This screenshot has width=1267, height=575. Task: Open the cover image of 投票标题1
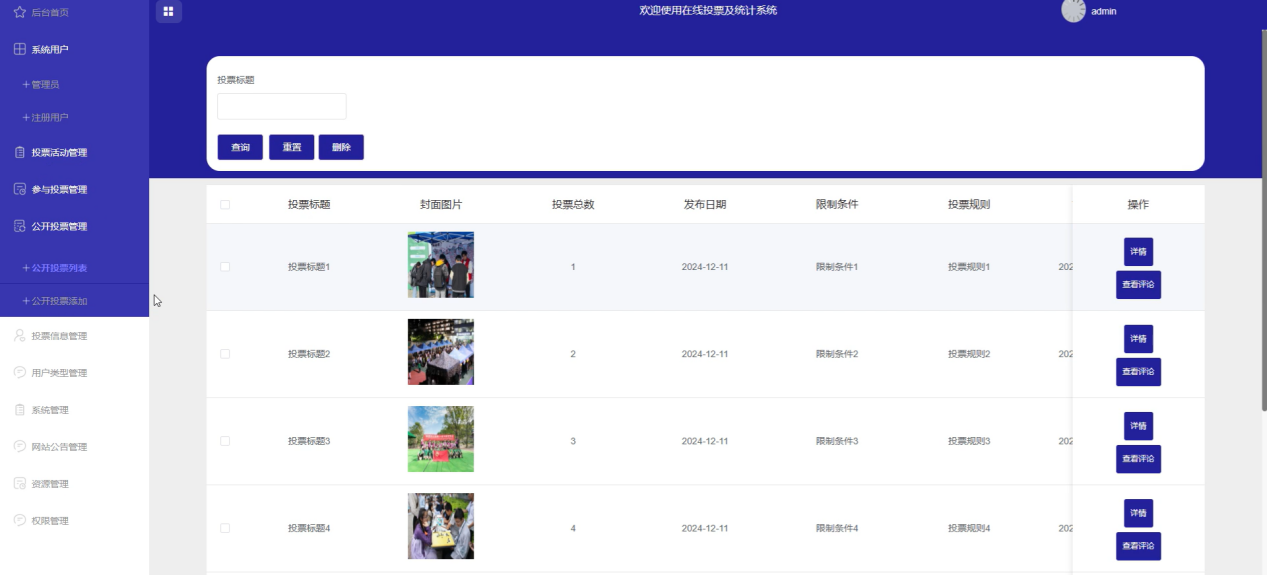[x=441, y=265]
